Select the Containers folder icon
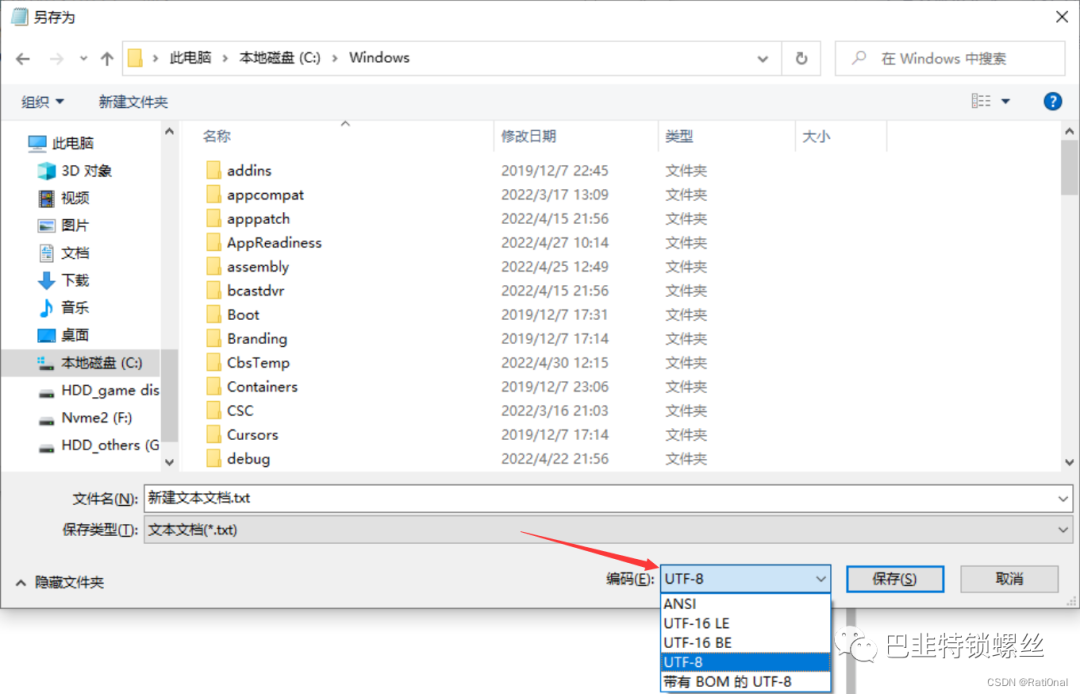Image resolution: width=1080 pixels, height=694 pixels. pyautogui.click(x=214, y=387)
